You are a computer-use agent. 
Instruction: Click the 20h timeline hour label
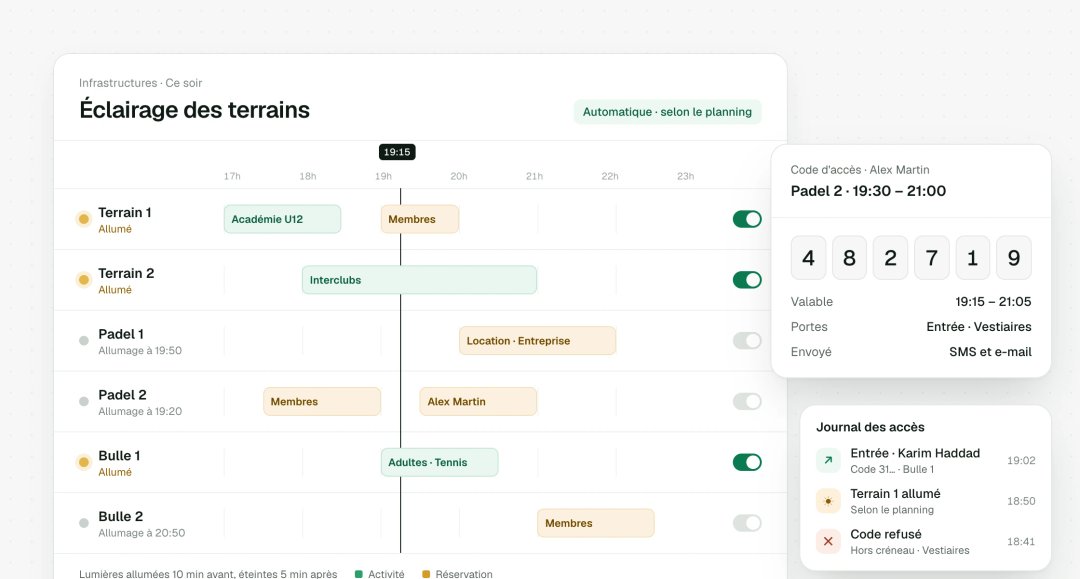point(459,176)
